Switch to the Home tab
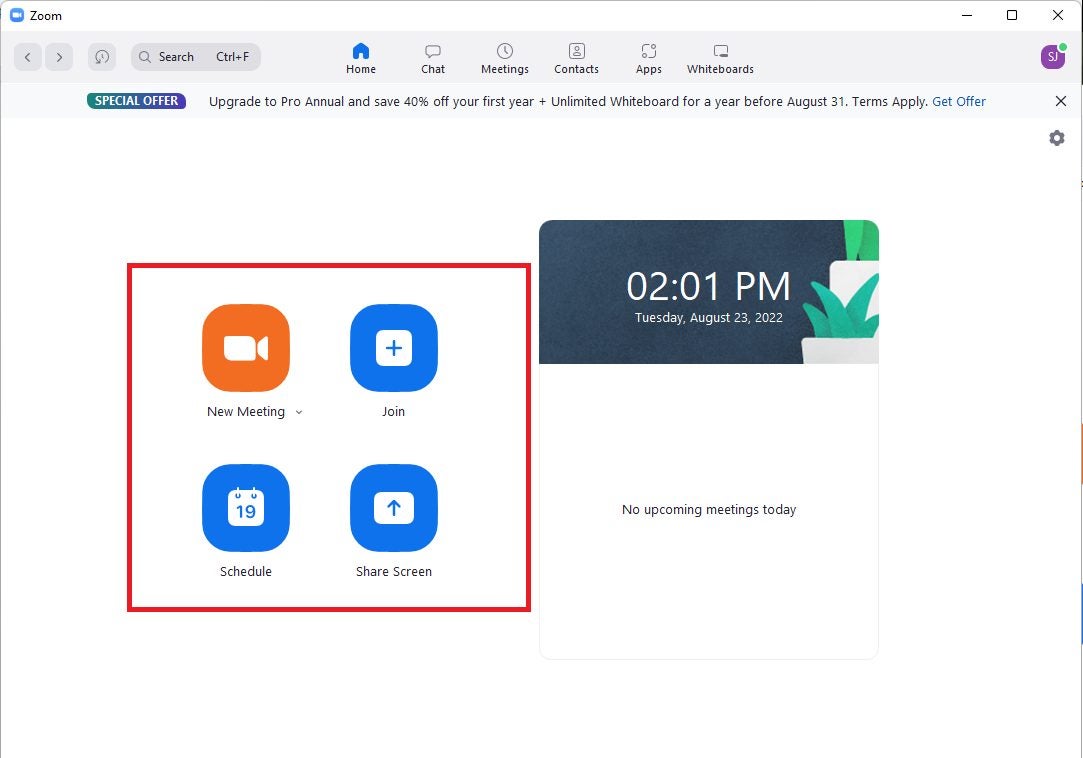 coord(361,59)
